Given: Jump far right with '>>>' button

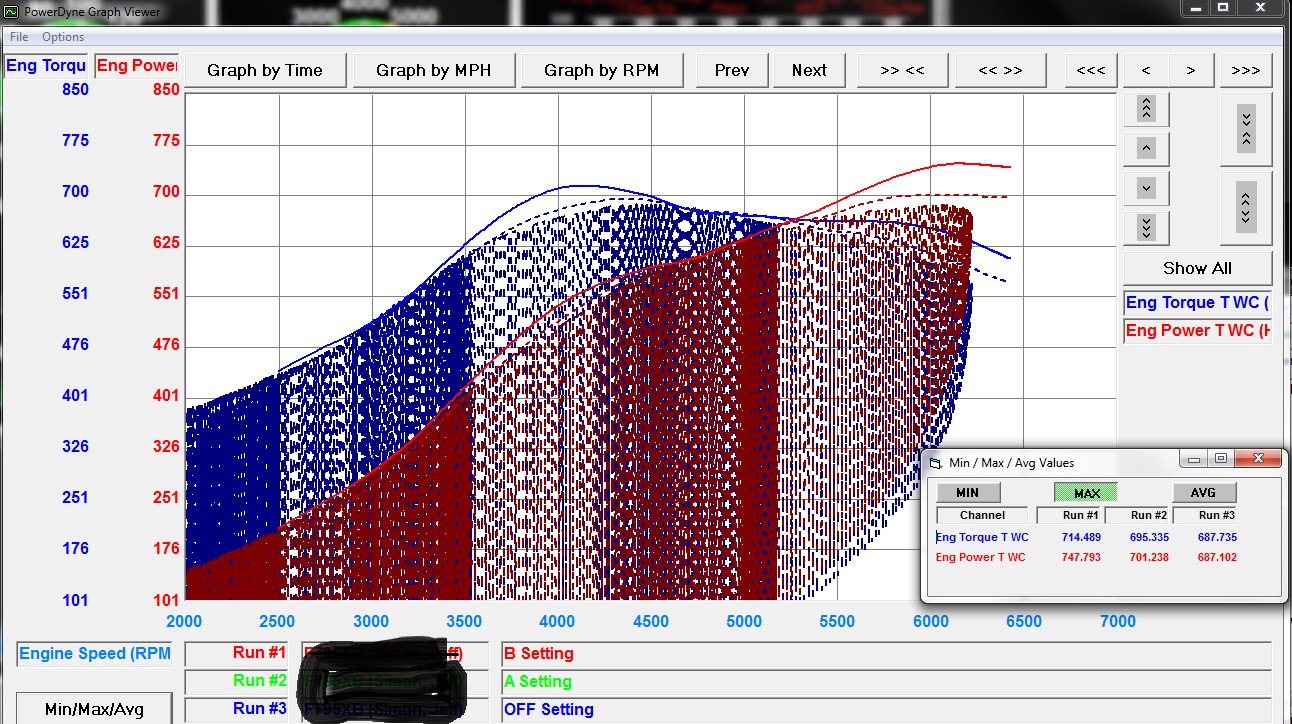Looking at the screenshot, I should [1245, 70].
